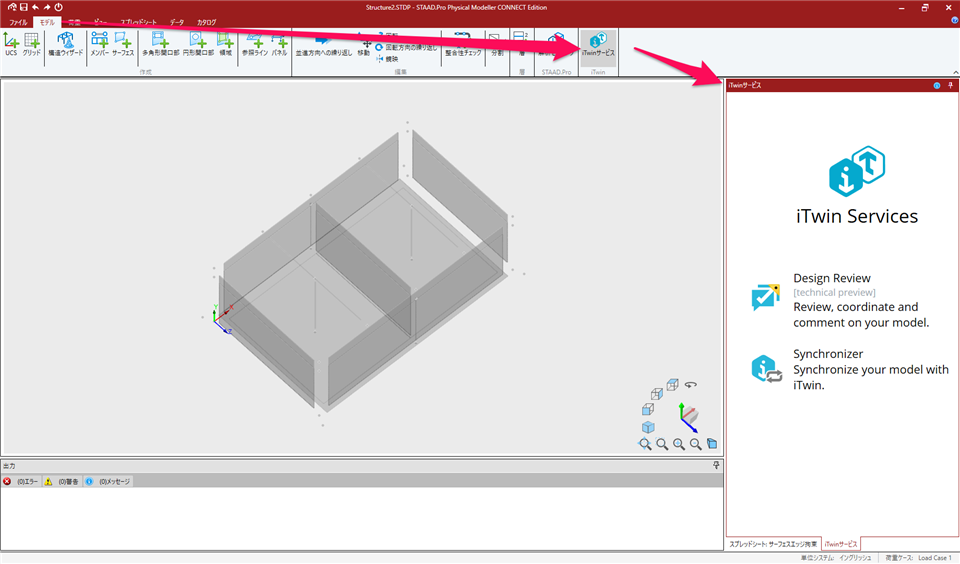960x564 pixels.
Task: Click the info icon in iTwin panel header
Action: click(x=937, y=86)
